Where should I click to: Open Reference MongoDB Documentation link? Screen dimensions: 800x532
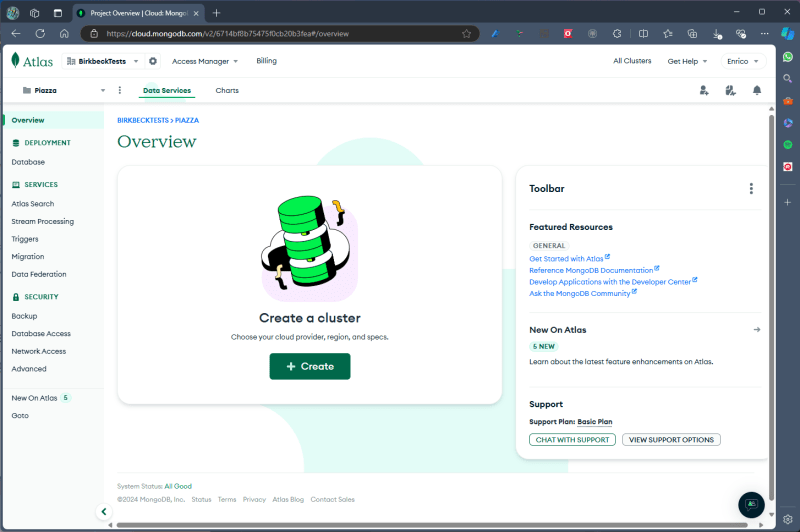point(594,270)
